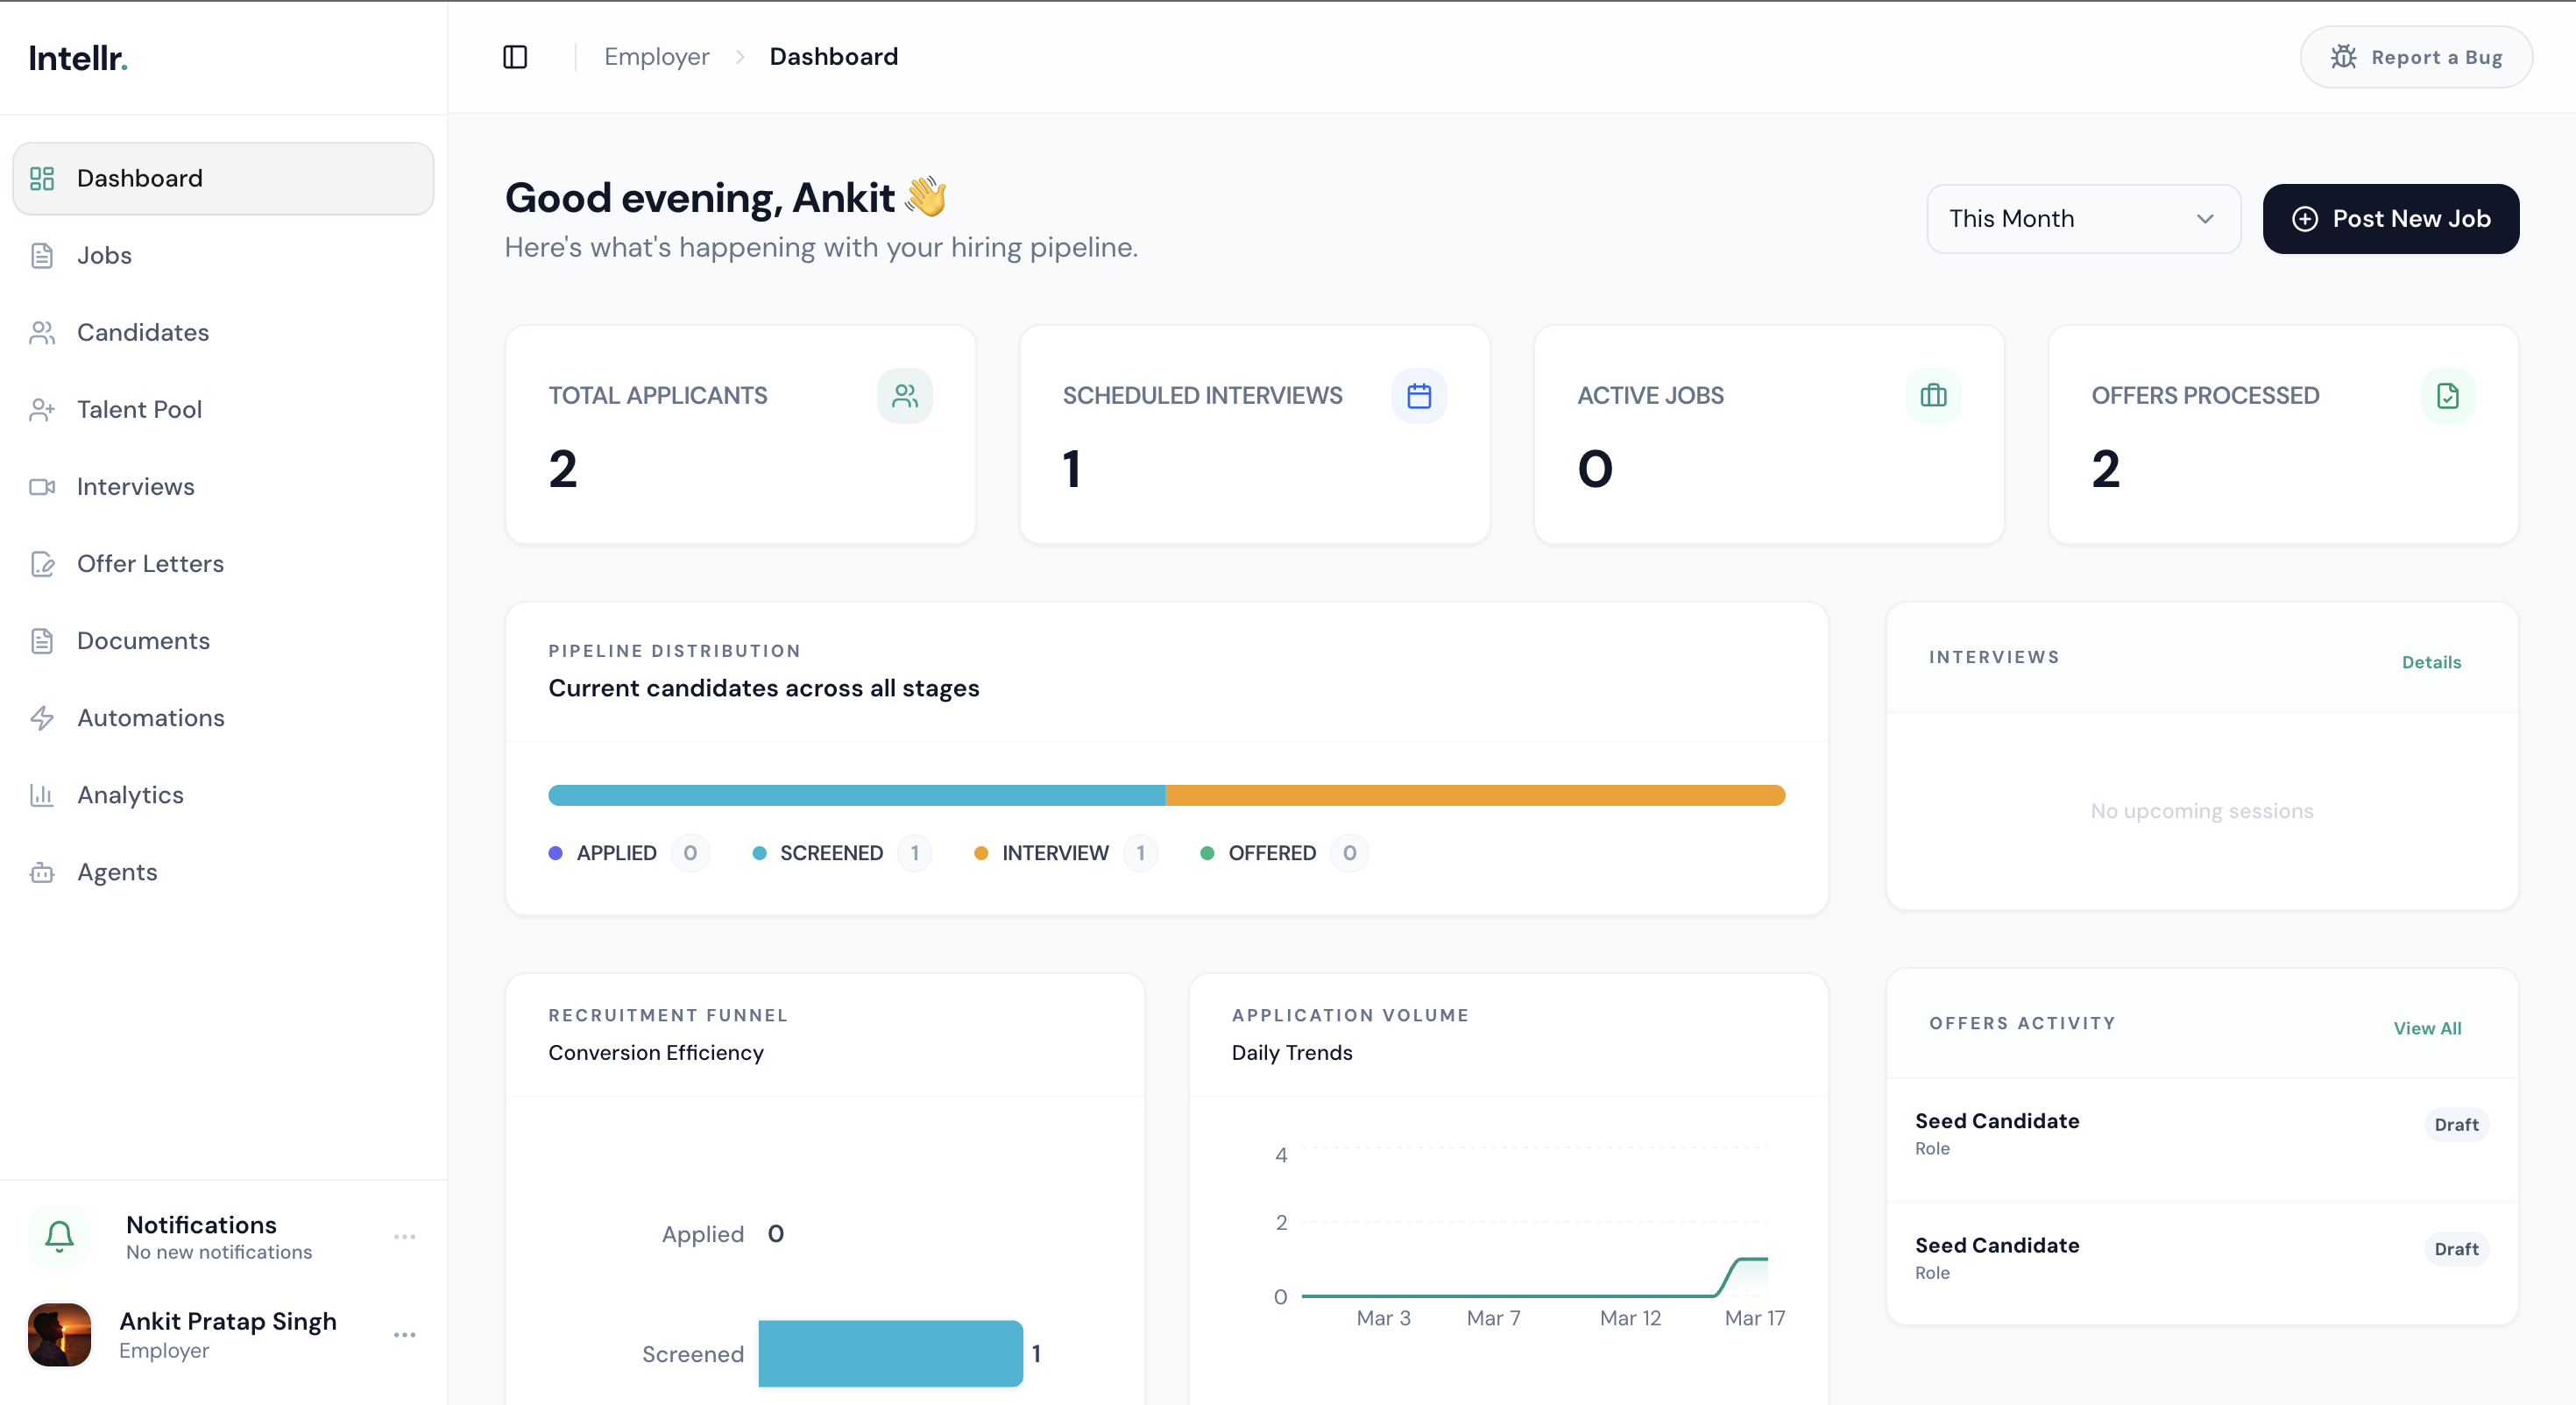Screen dimensions: 2576x1405
Task: Click the Active Jobs briefcase icon
Action: point(1933,396)
